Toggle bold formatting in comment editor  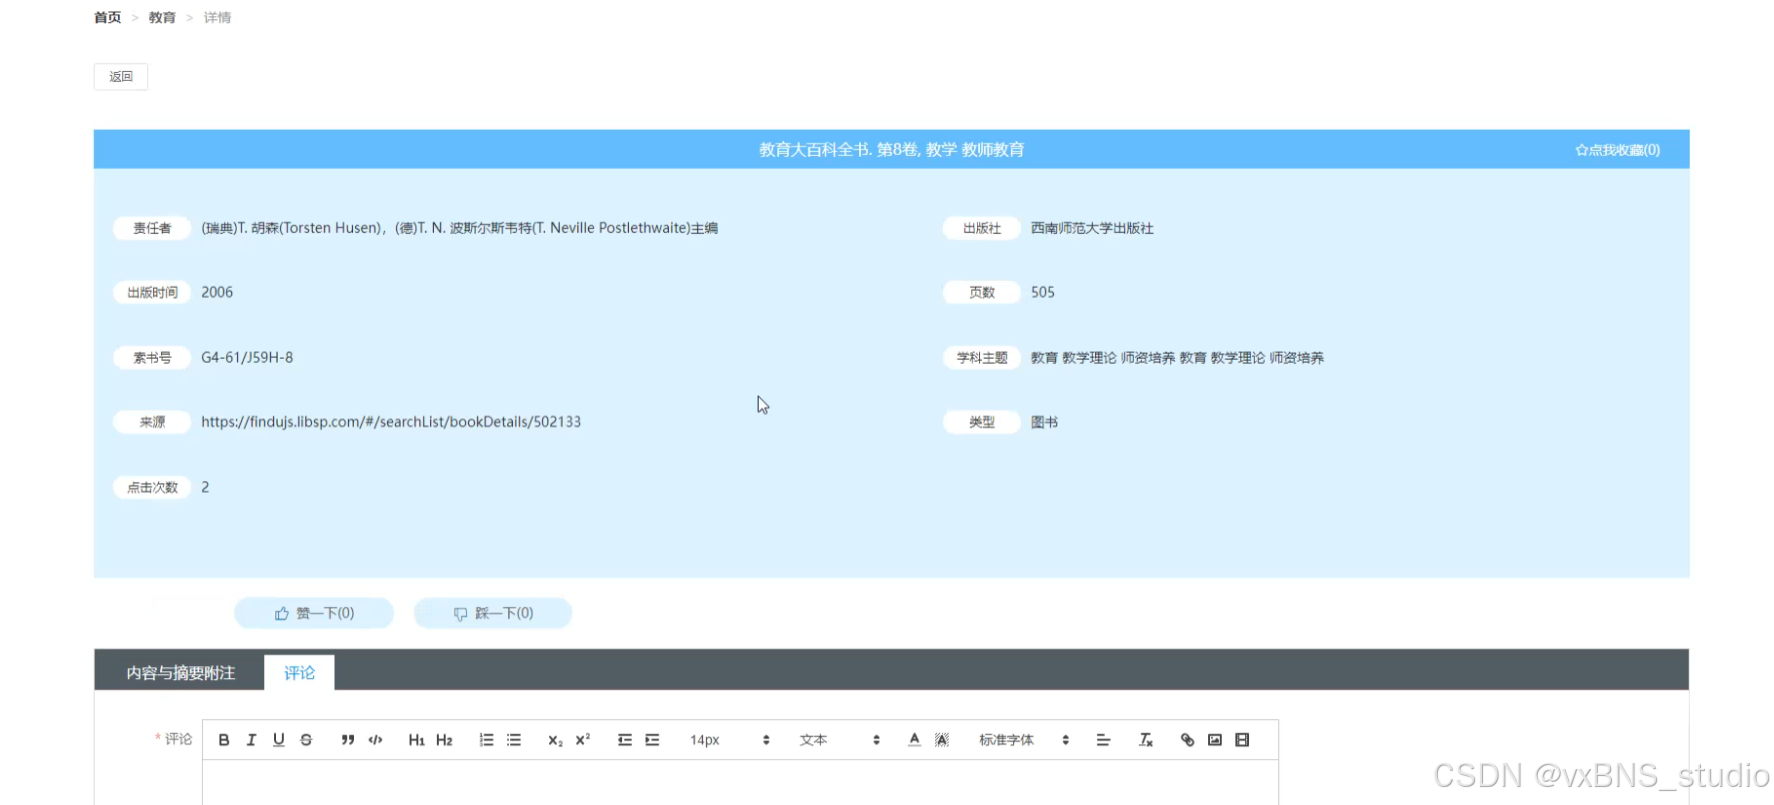coord(224,740)
